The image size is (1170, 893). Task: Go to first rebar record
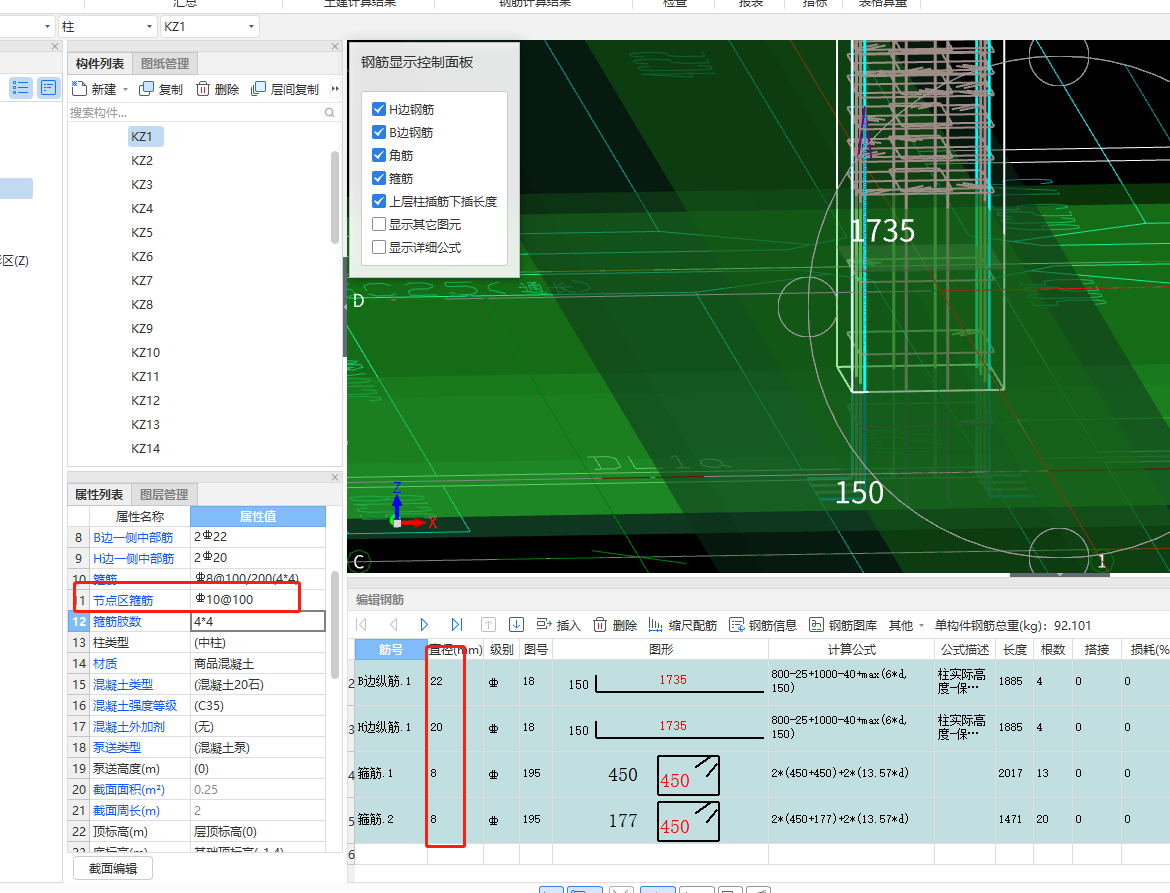coord(362,625)
